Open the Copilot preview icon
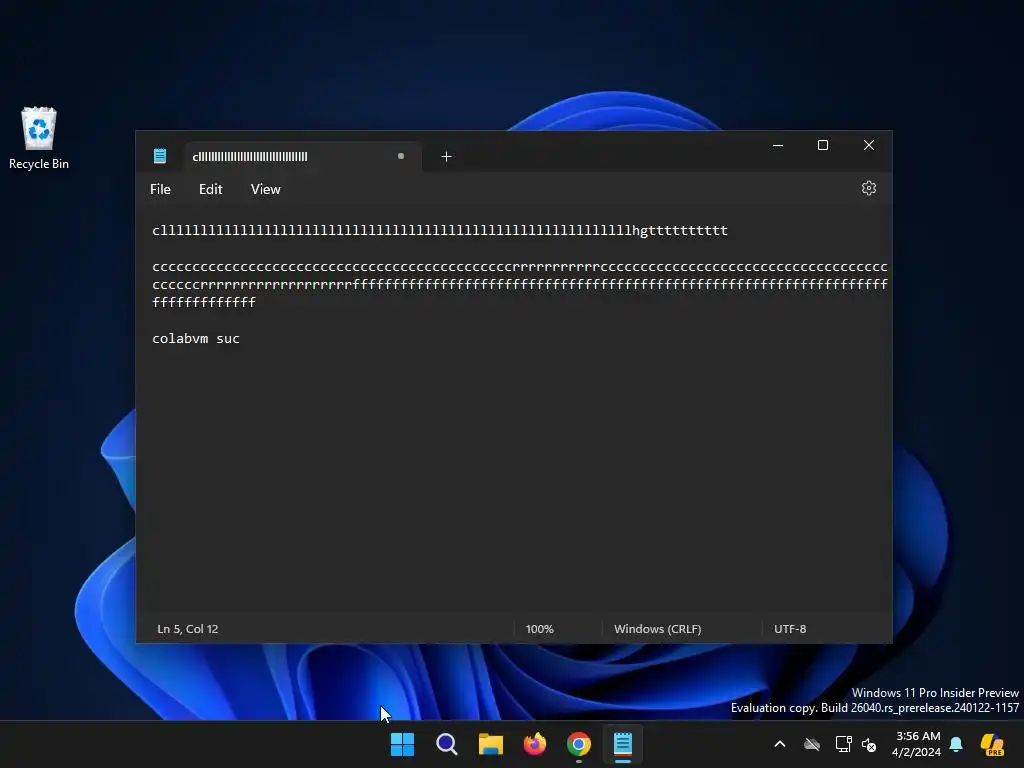 [x=992, y=744]
